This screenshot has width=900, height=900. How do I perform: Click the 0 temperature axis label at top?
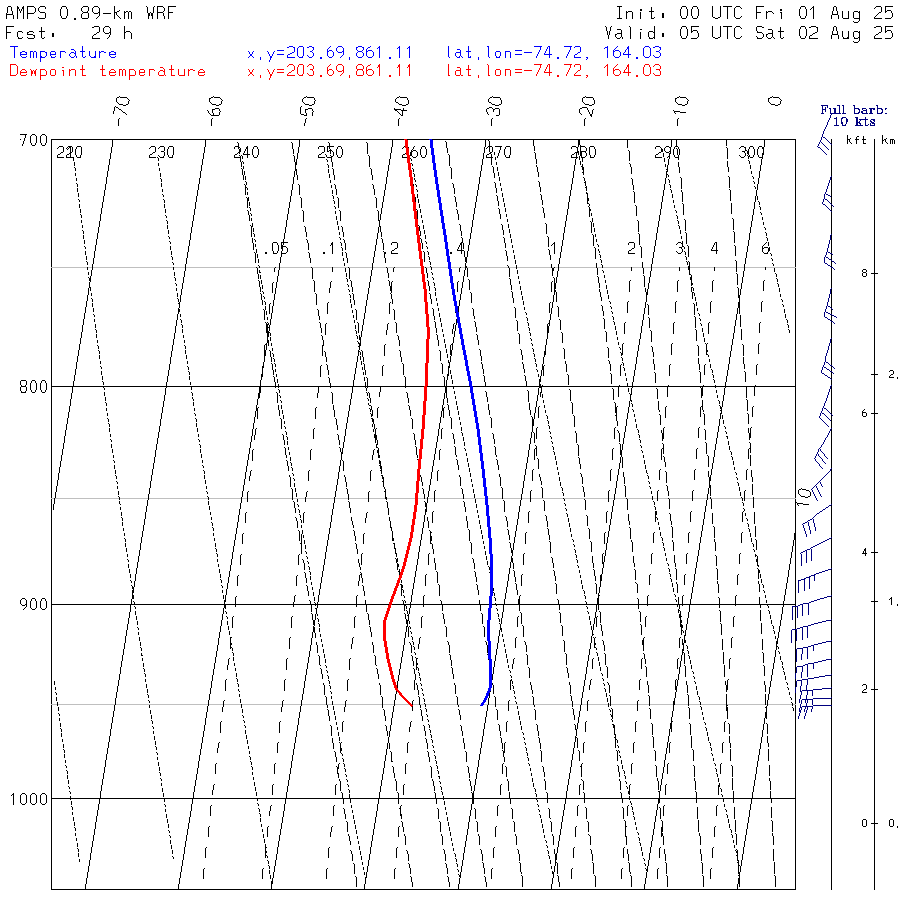[x=775, y=102]
